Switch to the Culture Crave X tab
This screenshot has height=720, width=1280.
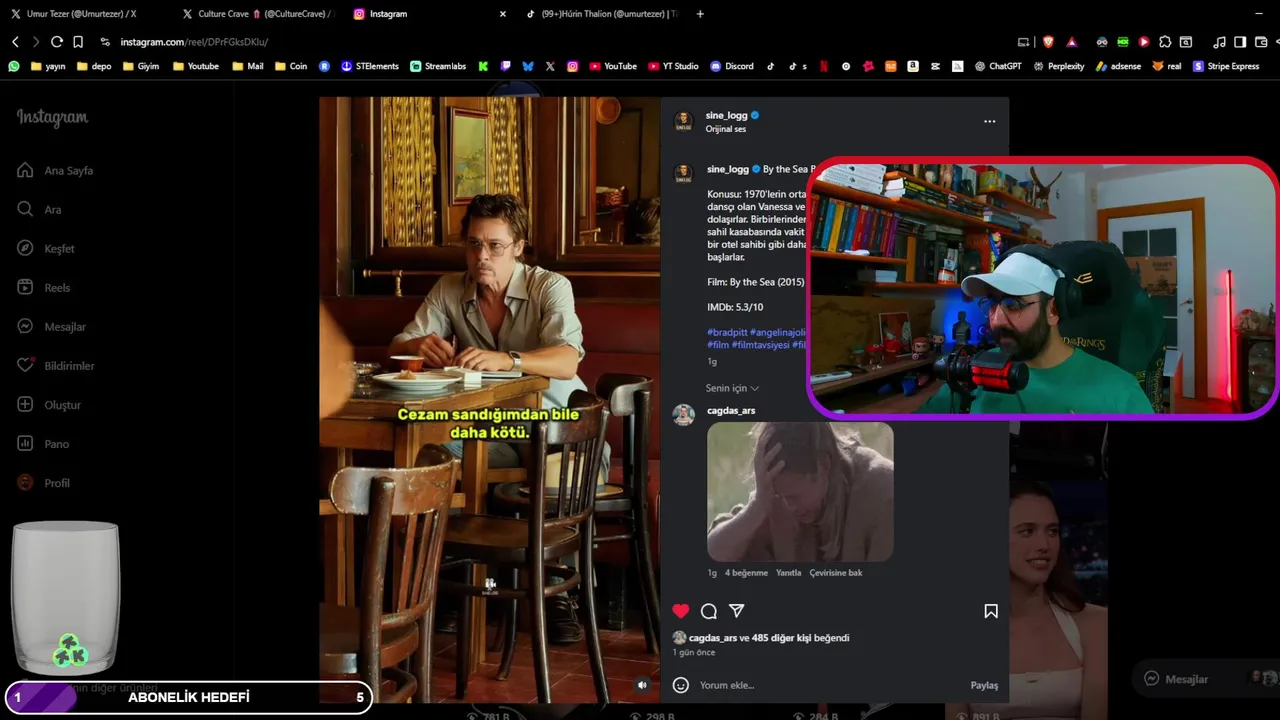(x=257, y=14)
